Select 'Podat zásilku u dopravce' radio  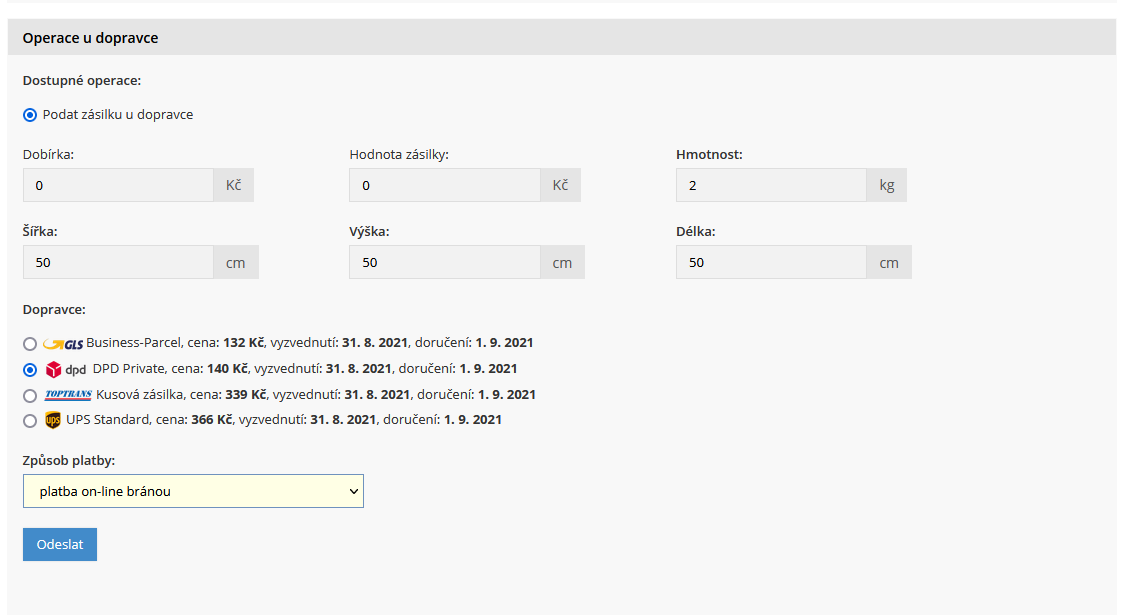pos(30,115)
